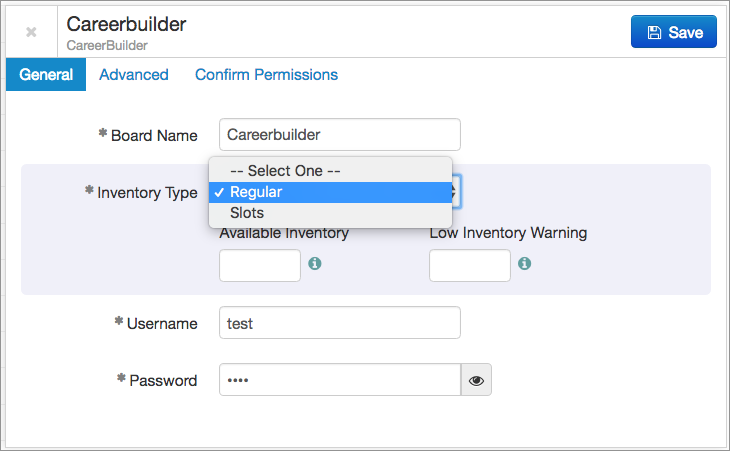Close the Careerbuilder dialog with the X icon

click(x=31, y=32)
